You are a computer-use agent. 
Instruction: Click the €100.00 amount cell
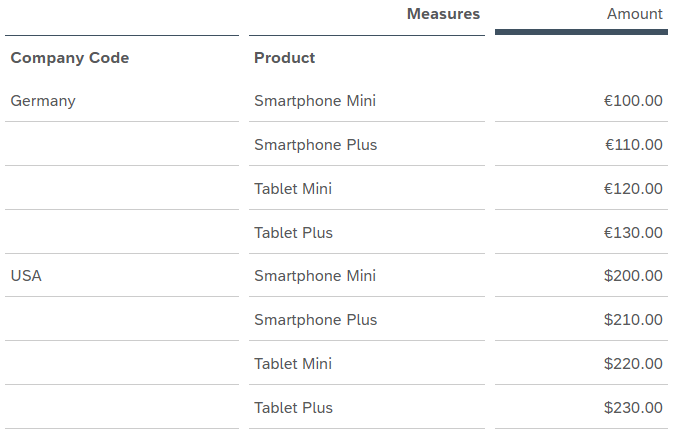pyautogui.click(x=633, y=101)
